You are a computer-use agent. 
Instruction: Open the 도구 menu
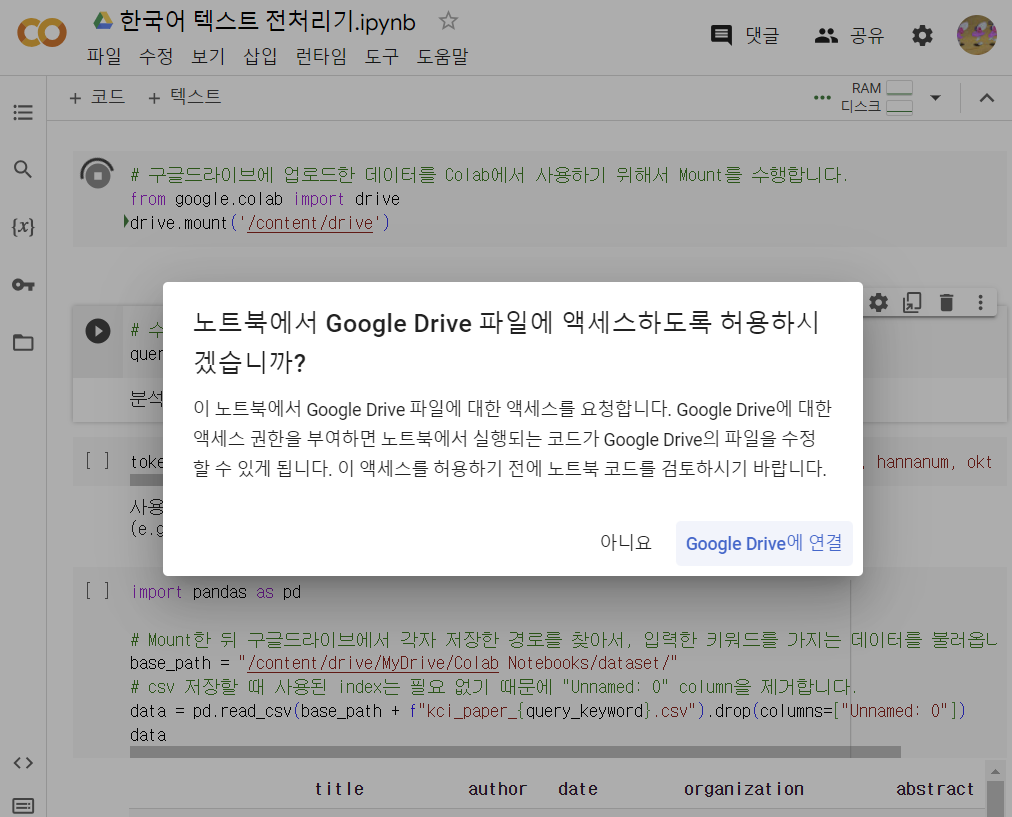pos(381,56)
